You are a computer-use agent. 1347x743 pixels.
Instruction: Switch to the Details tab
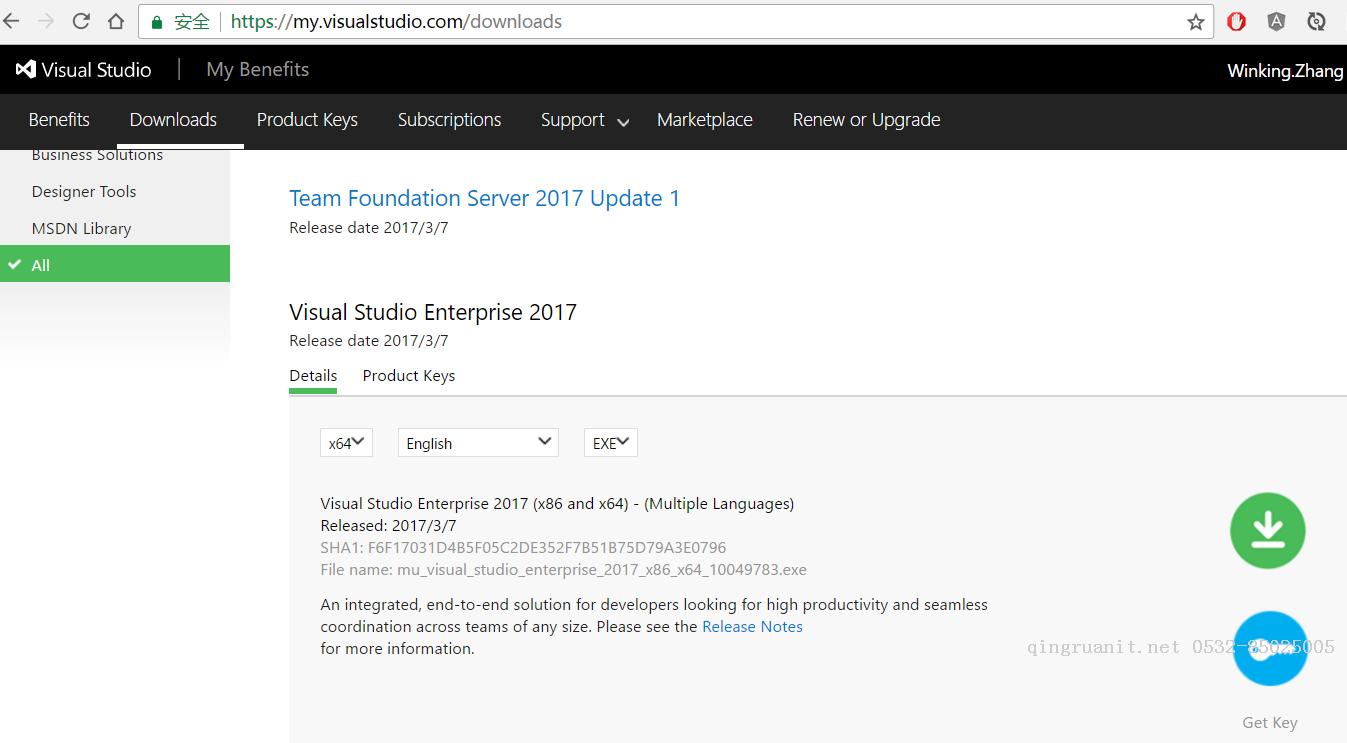coord(313,376)
